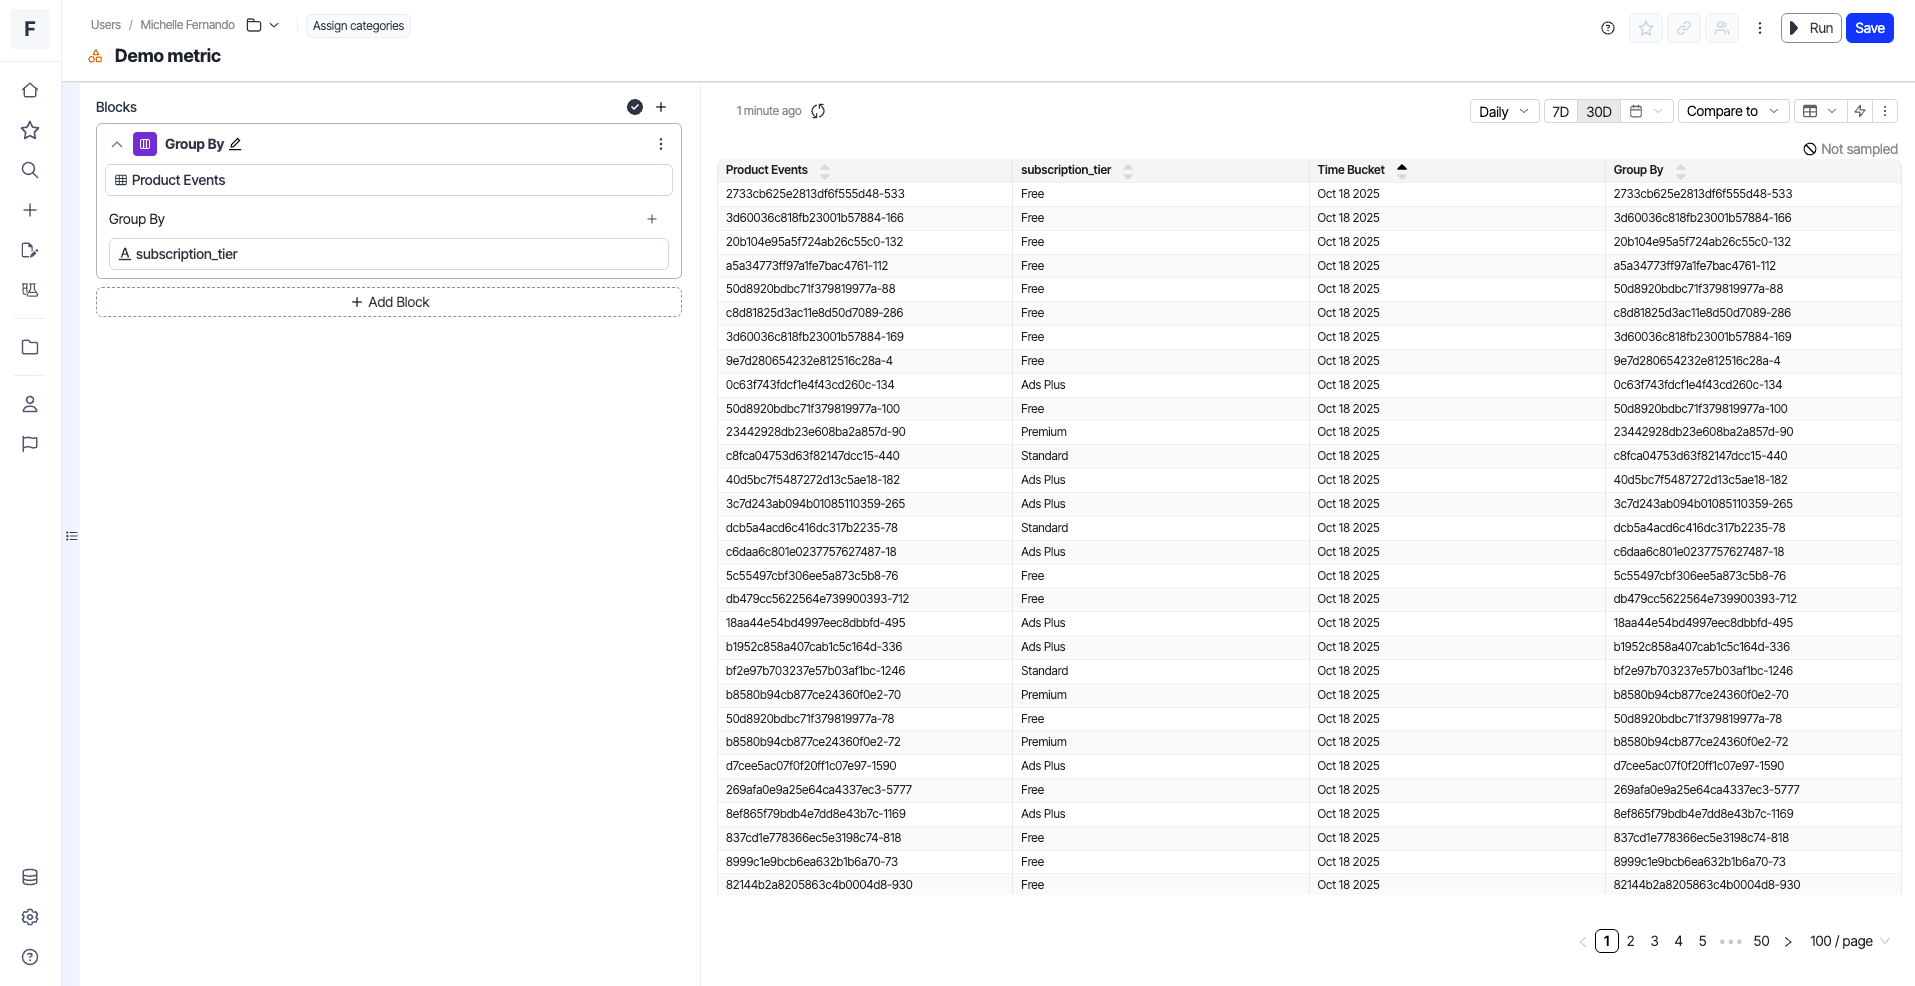1915x986 pixels.
Task: Open the settings gear in sidebar
Action: pyautogui.click(x=30, y=917)
